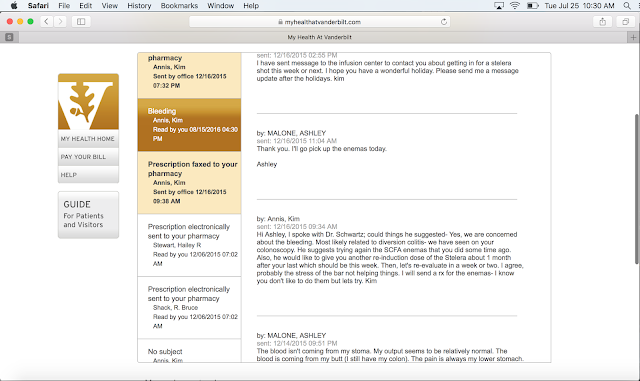Screen dimensions: 640x381
Task: Go to MY HEALTH HOME
Action: (88, 139)
